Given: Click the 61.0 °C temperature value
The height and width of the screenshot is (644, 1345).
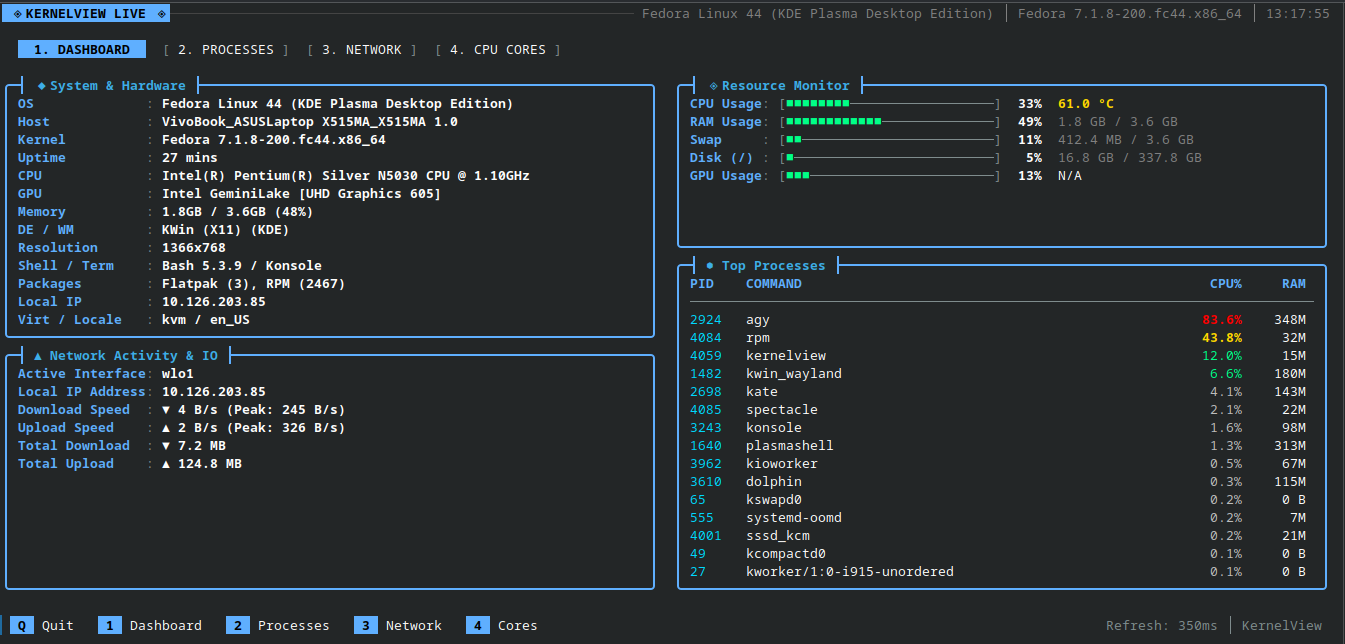Looking at the screenshot, I should pyautogui.click(x=1086, y=103).
